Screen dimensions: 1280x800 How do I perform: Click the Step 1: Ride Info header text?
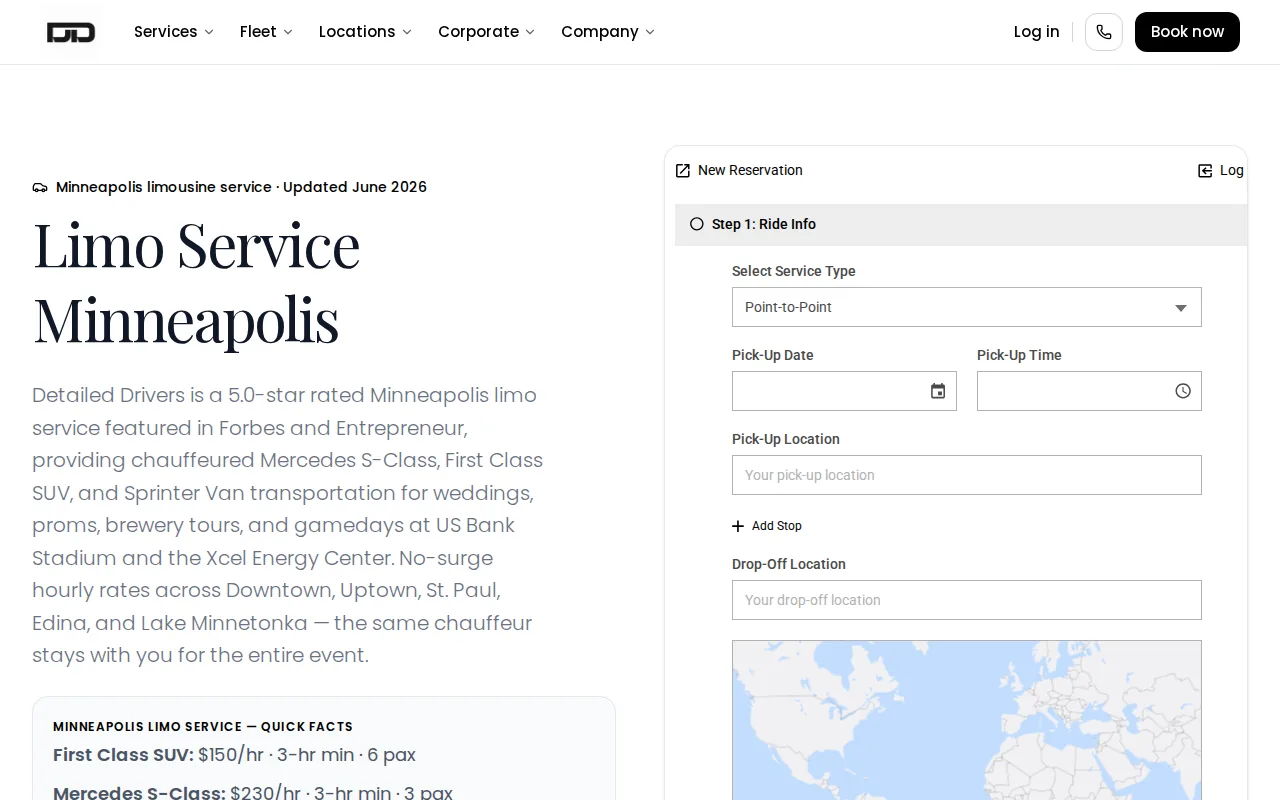click(x=764, y=224)
